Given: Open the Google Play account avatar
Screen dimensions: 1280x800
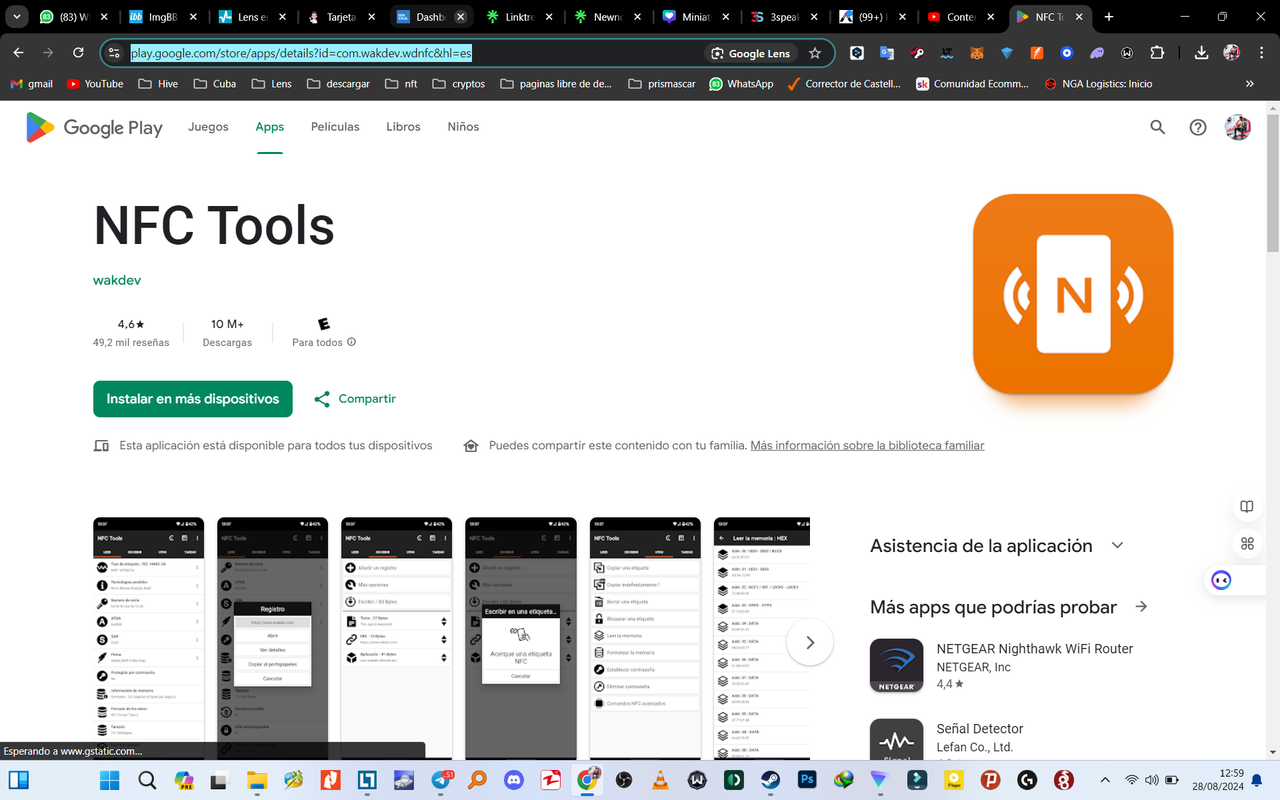Looking at the screenshot, I should (x=1238, y=127).
